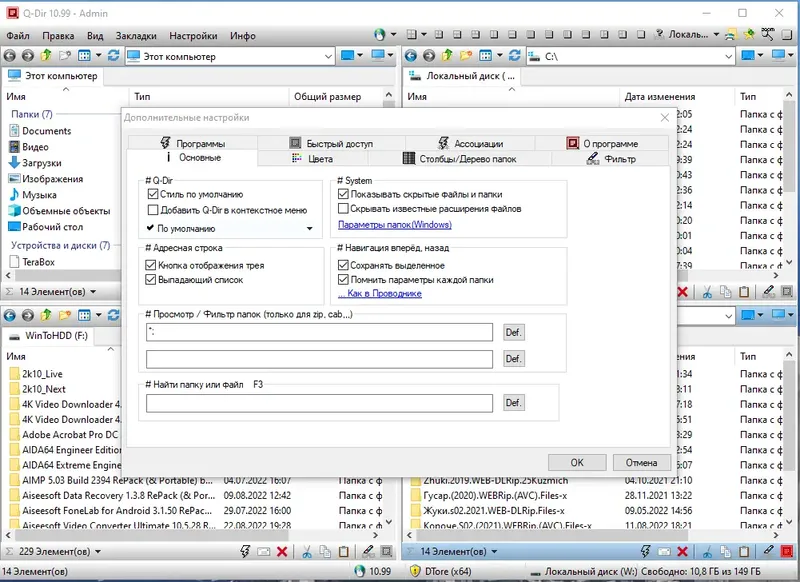Click the red delete icon in the top-right pane status bar
The height and width of the screenshot is (582, 800).
point(683,292)
